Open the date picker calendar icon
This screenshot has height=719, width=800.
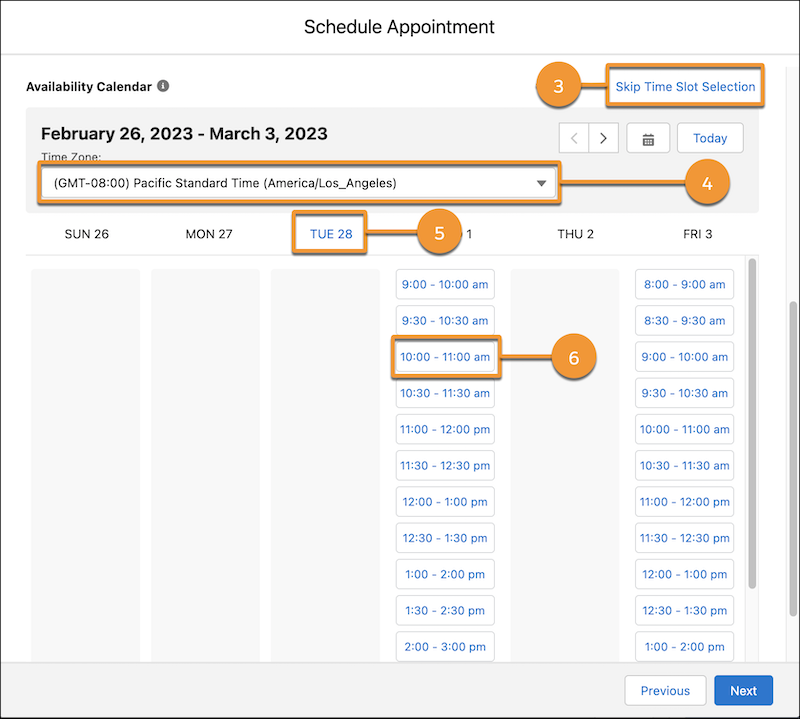pyautogui.click(x=648, y=138)
